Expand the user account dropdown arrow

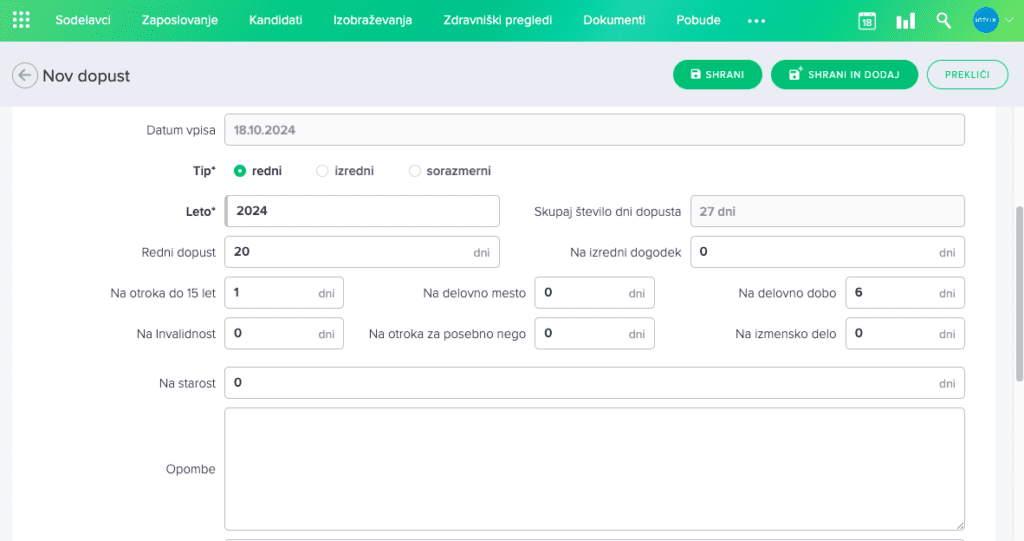coord(1008,21)
